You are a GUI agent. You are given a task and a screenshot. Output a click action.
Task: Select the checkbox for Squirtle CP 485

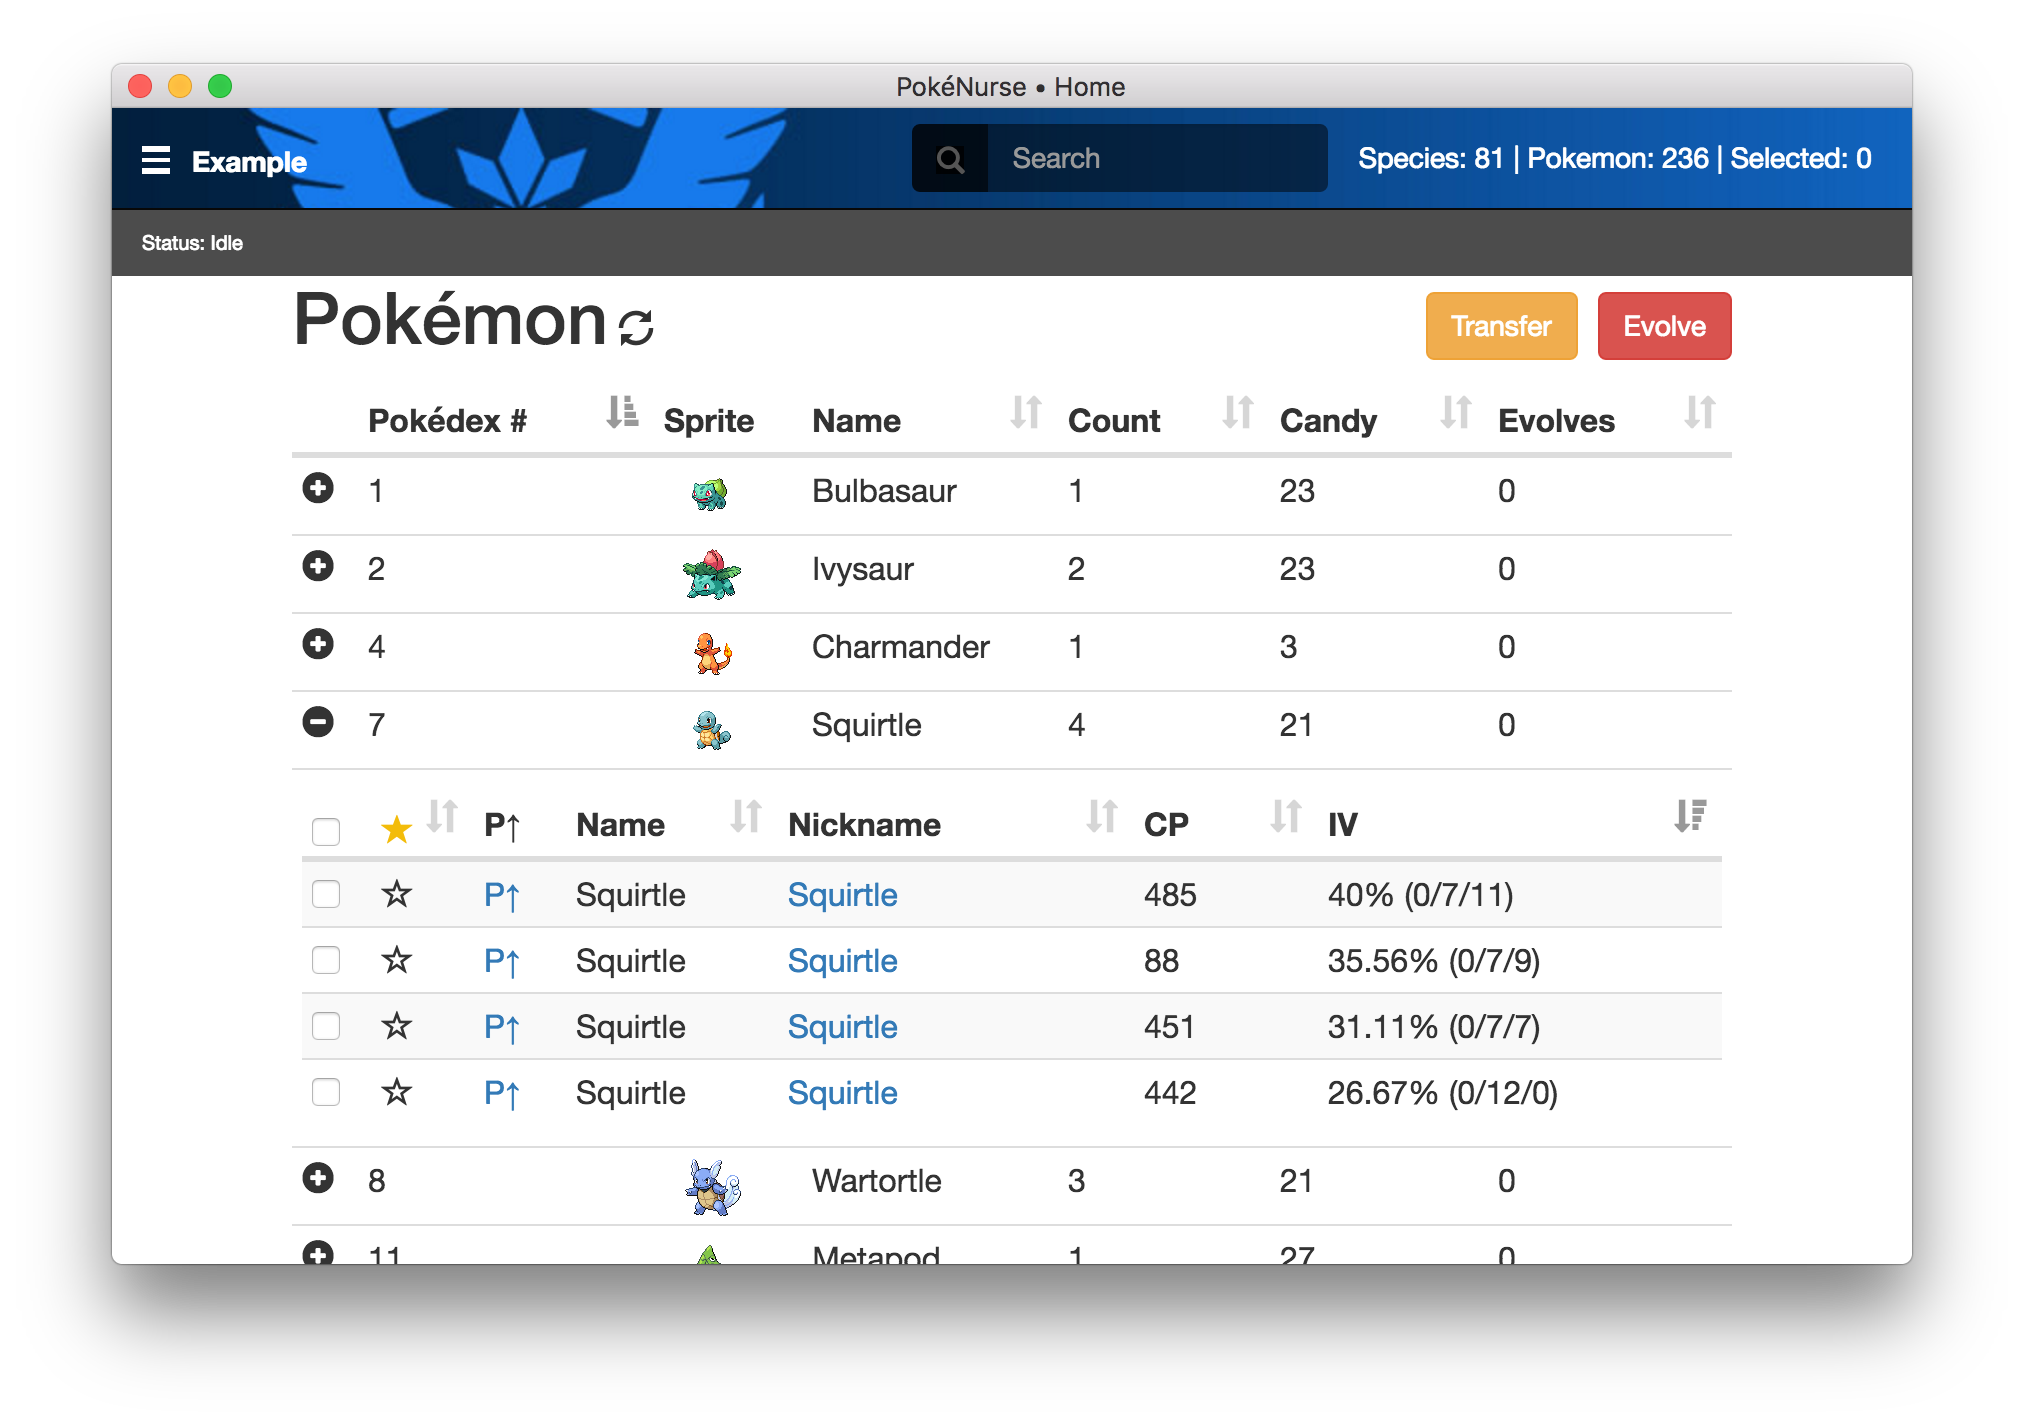click(326, 893)
